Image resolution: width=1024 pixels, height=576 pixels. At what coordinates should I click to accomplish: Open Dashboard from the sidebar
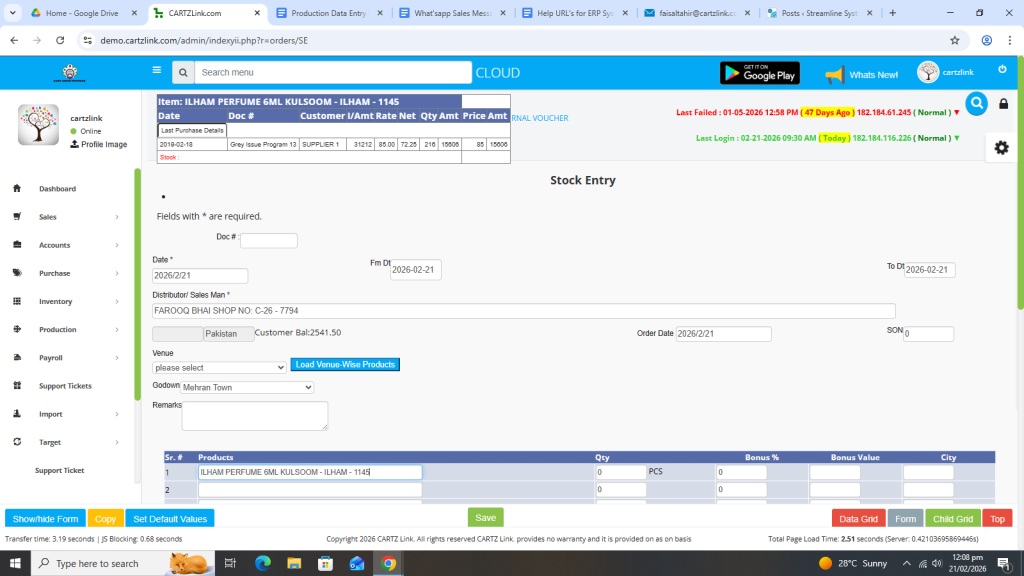(x=57, y=189)
